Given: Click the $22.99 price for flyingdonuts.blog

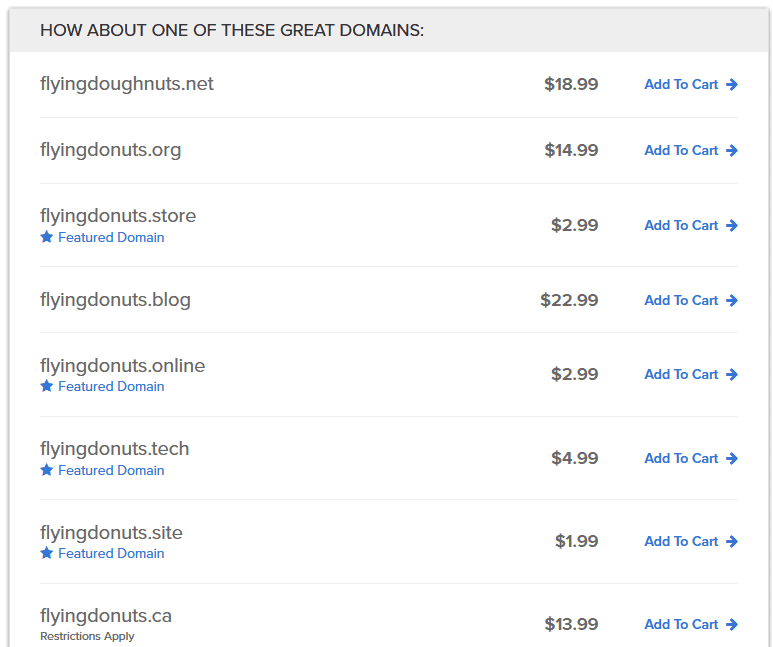Looking at the screenshot, I should pos(569,300).
